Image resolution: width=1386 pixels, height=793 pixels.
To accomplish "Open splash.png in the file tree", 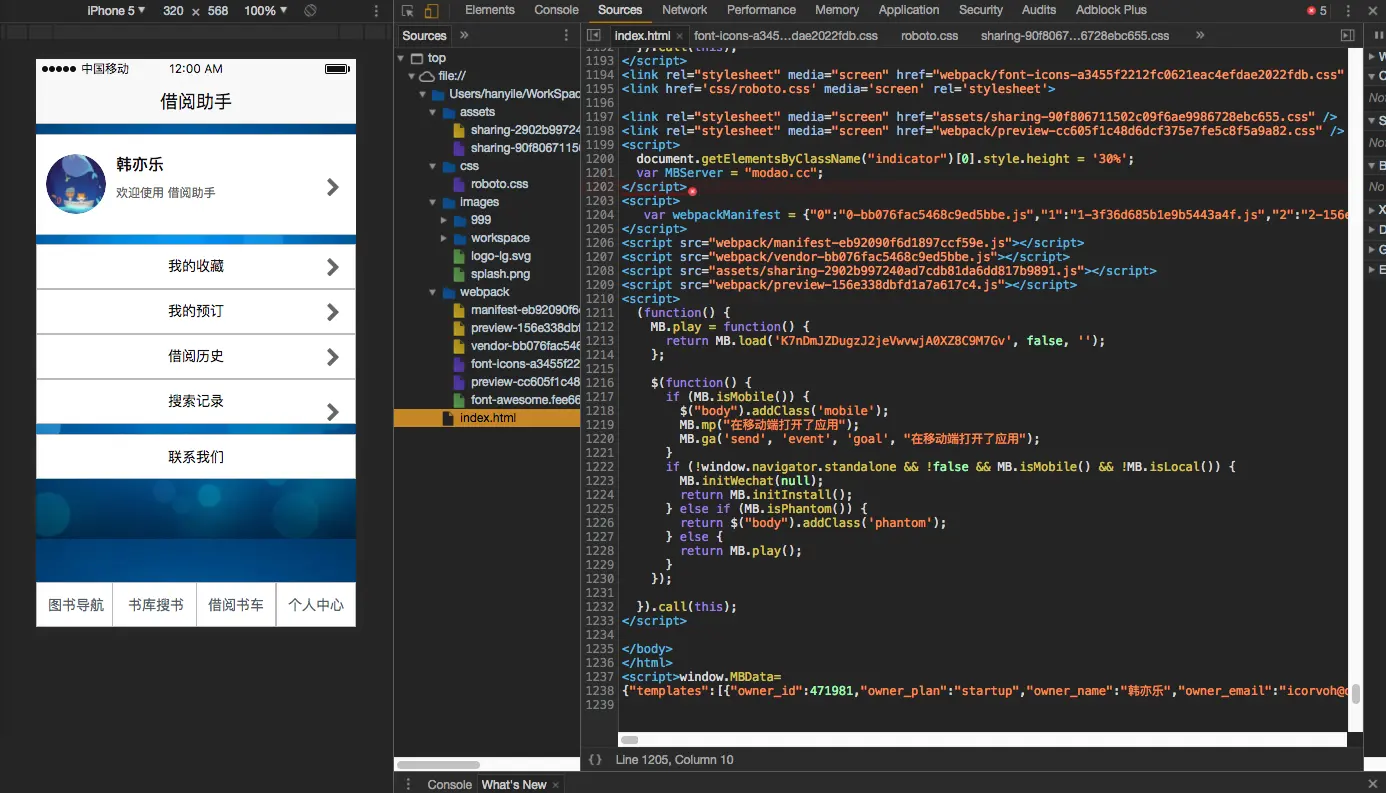I will [x=500, y=274].
